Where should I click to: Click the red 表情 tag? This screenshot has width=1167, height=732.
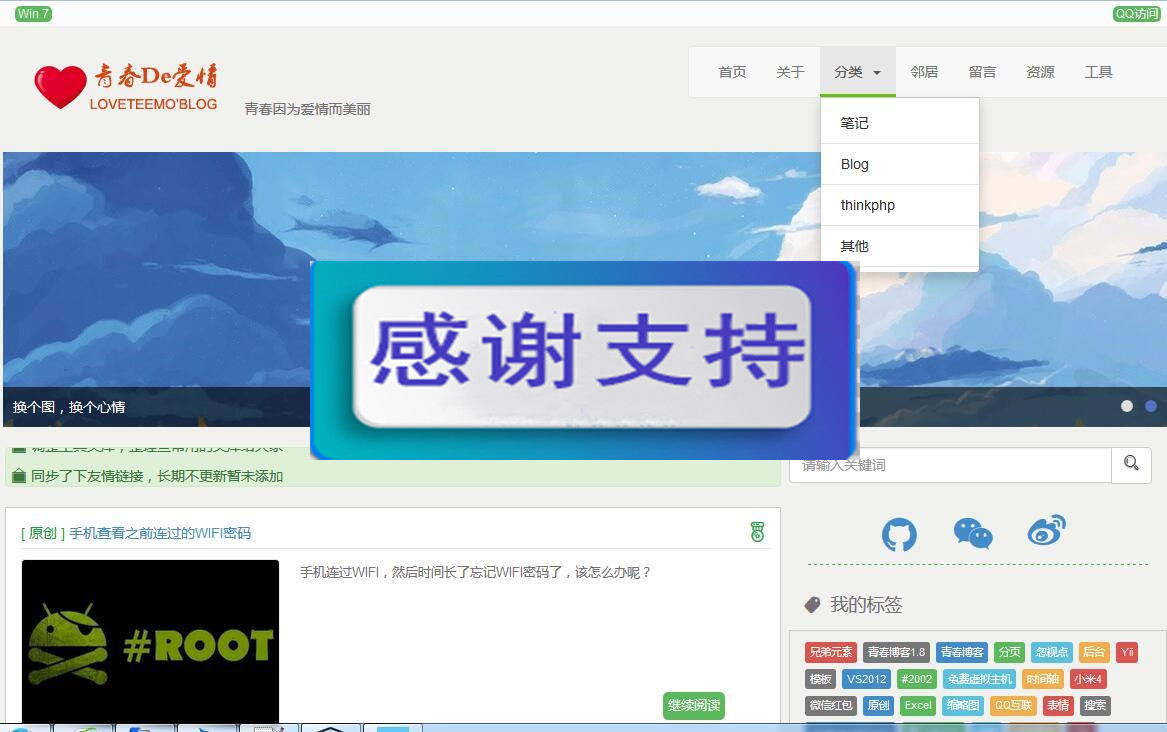coord(1058,705)
